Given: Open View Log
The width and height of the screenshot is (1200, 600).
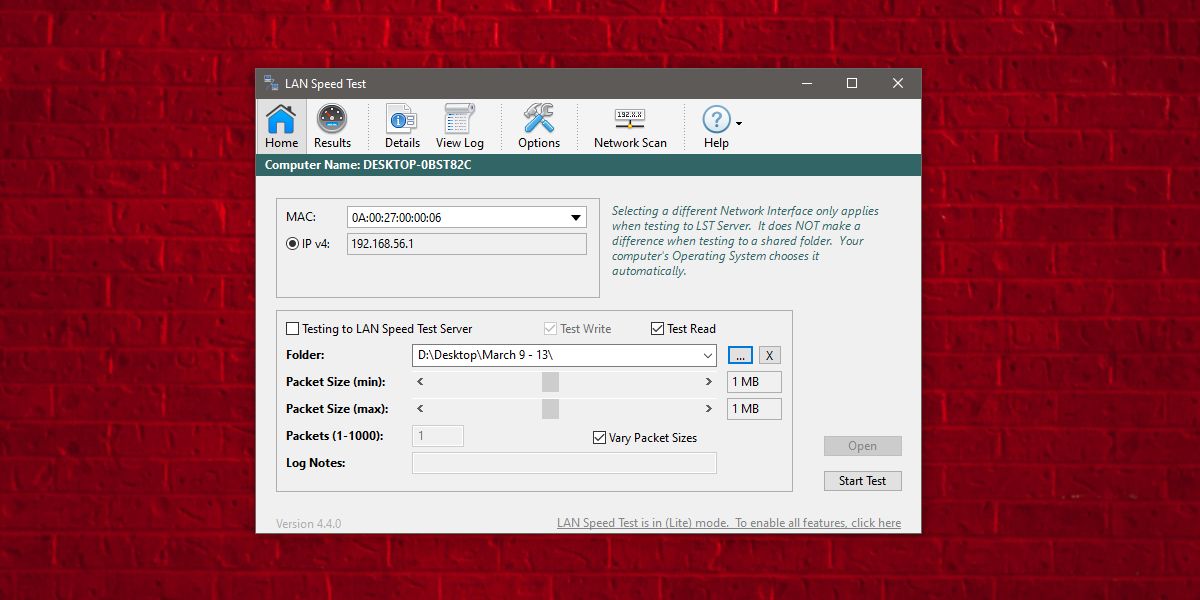Looking at the screenshot, I should tap(460, 126).
